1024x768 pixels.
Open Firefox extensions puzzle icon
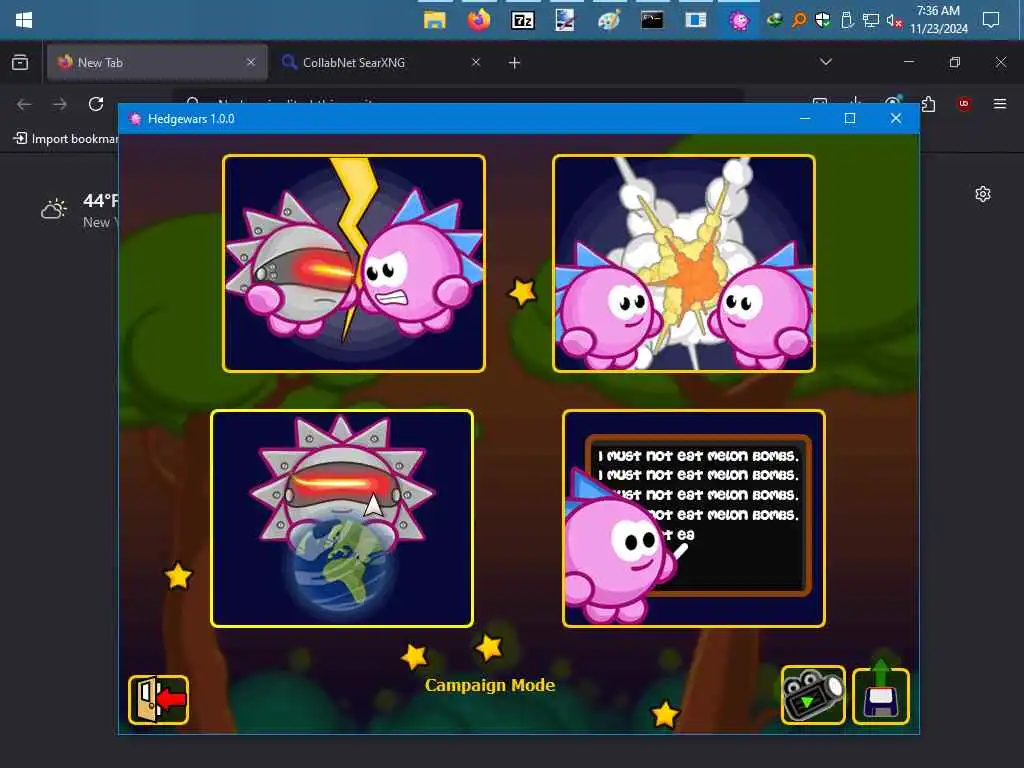[929, 104]
